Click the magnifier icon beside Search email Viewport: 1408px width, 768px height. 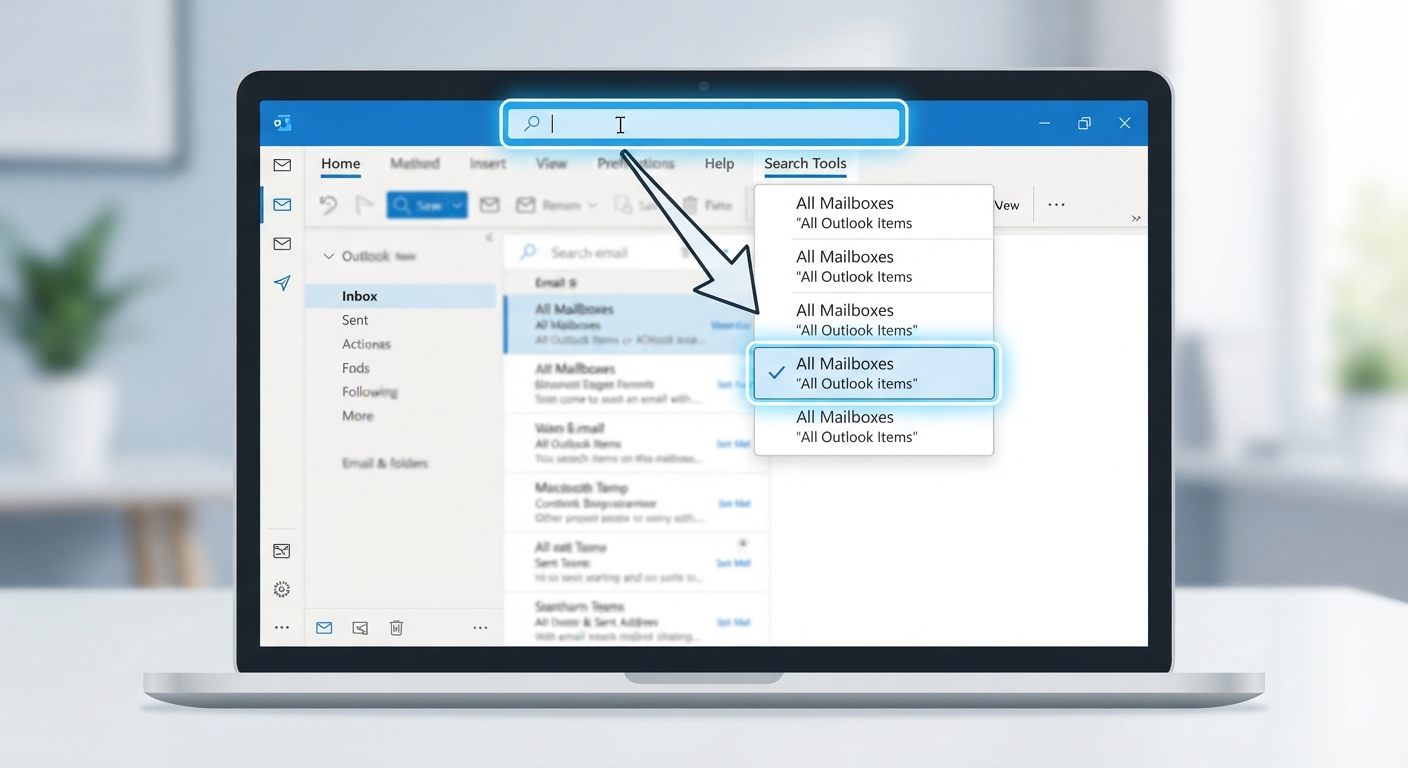(529, 253)
